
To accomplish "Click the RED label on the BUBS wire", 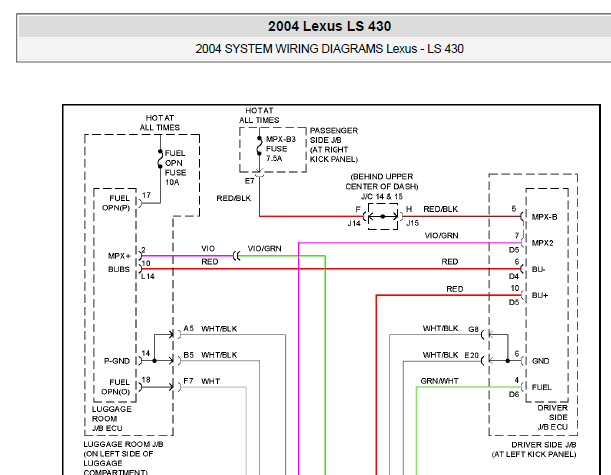I will pyautogui.click(x=210, y=262).
